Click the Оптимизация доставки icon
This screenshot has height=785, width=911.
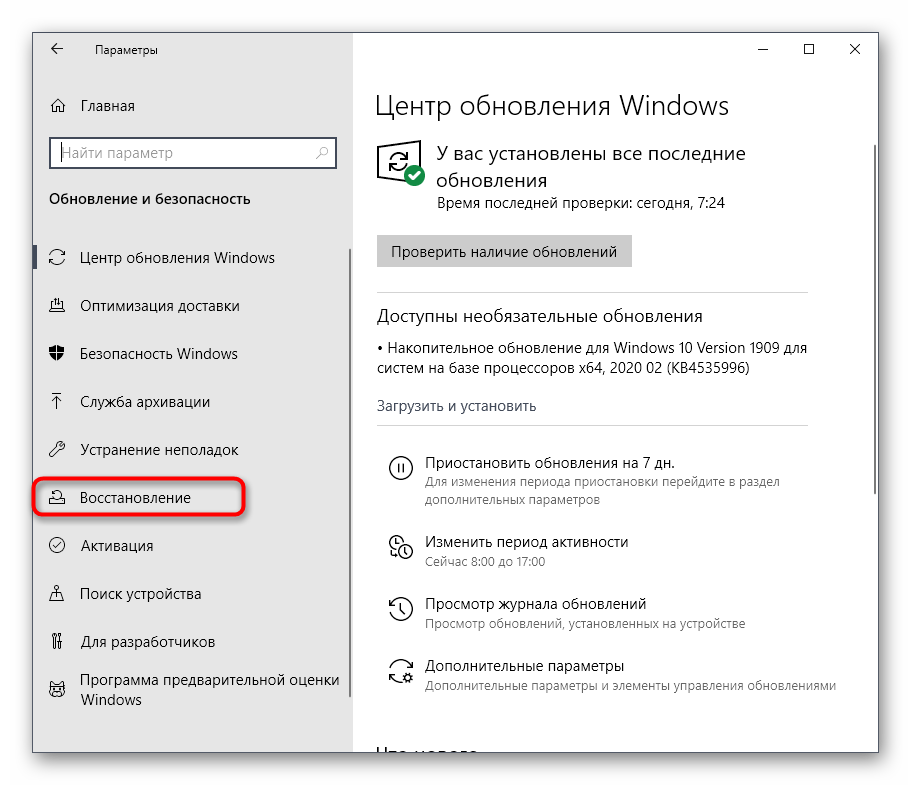tap(57, 305)
